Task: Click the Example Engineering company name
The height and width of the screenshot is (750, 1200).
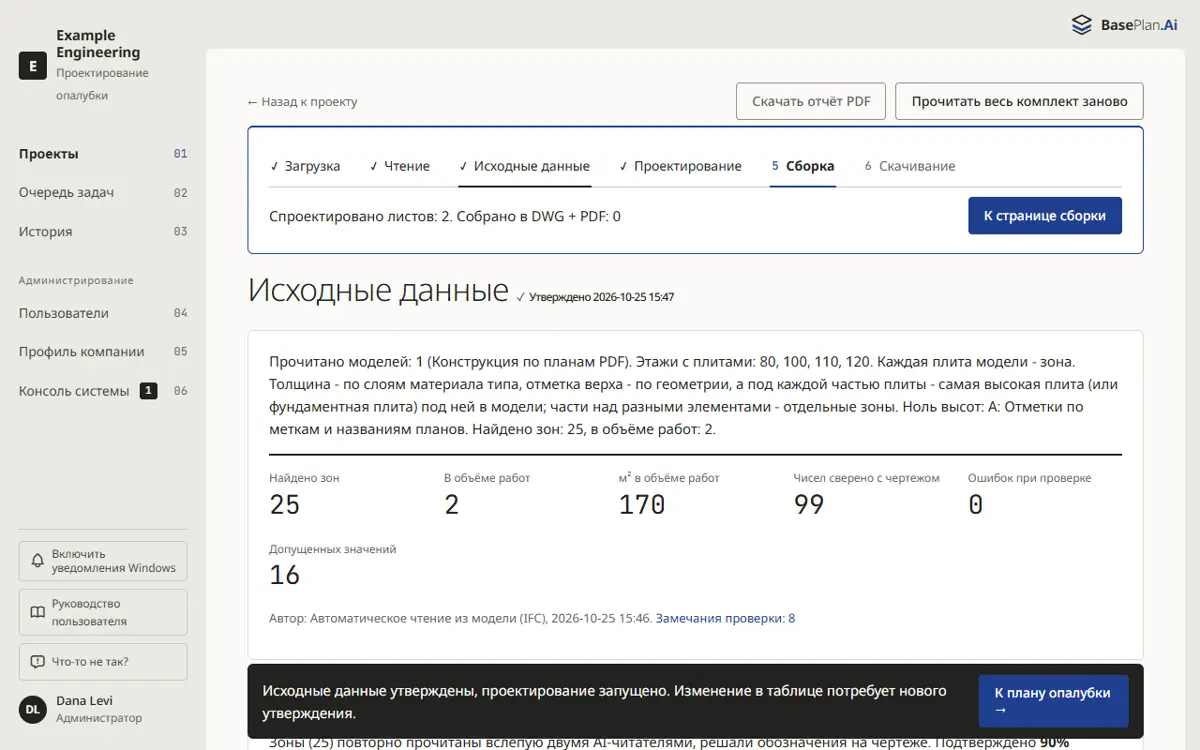Action: point(98,44)
